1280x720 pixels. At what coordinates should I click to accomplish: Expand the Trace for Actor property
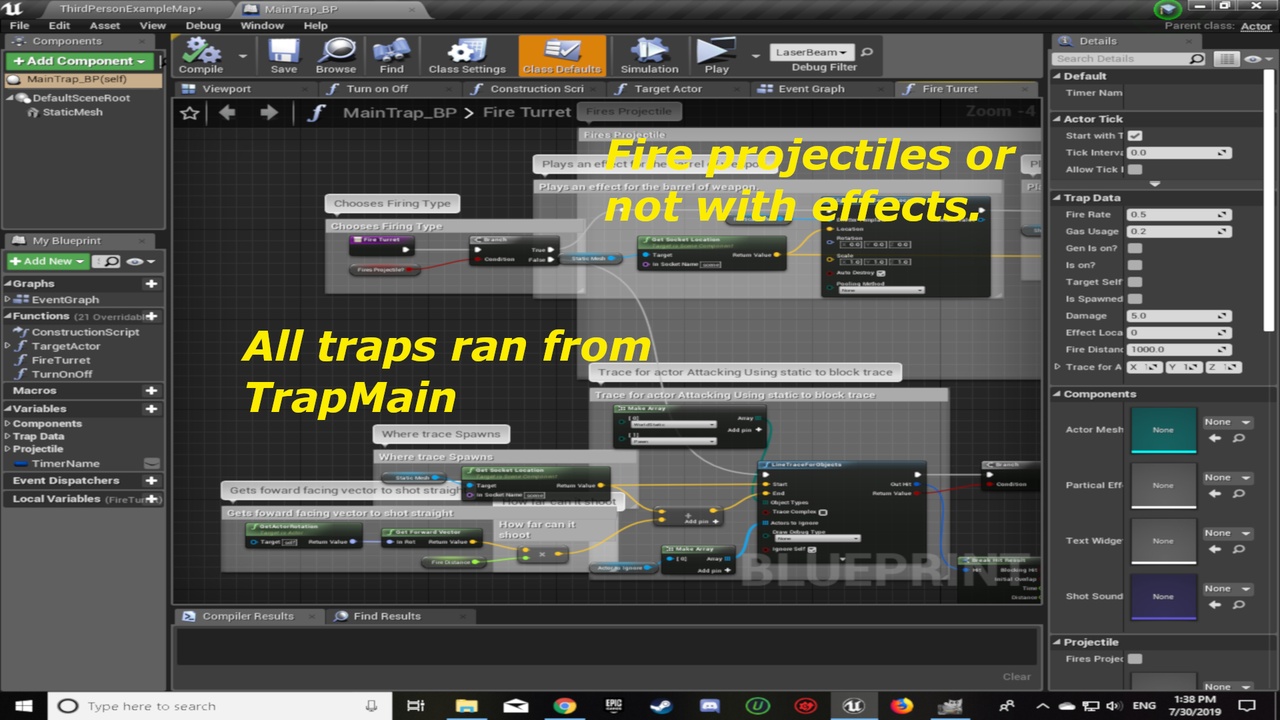(x=1058, y=367)
